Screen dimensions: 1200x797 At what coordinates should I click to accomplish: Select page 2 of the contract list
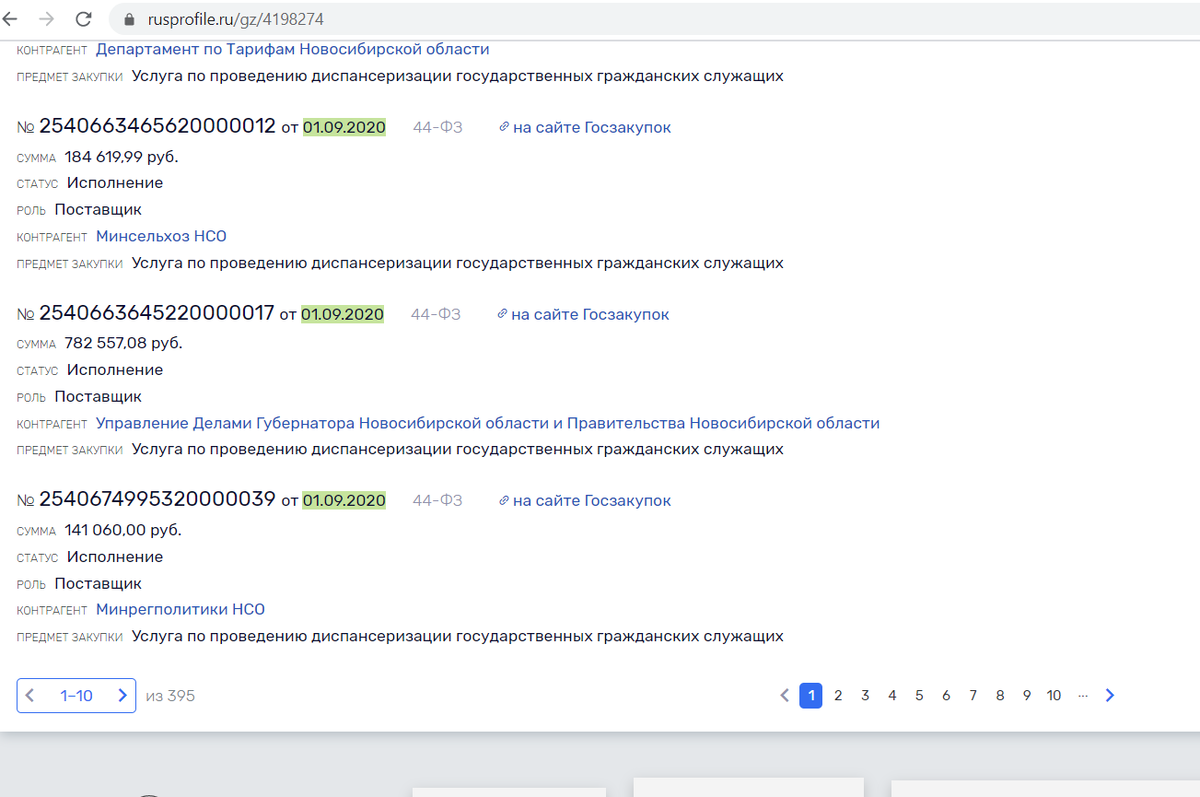tap(838, 694)
